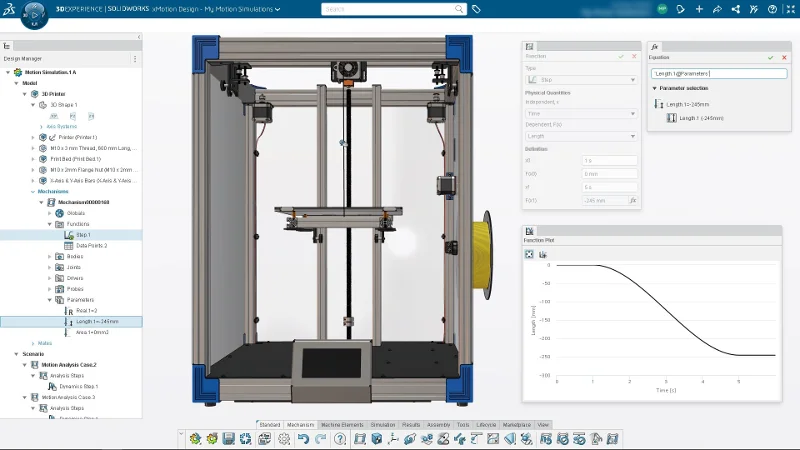Open the Machine Elements tab
Image resolution: width=800 pixels, height=450 pixels.
(342, 425)
